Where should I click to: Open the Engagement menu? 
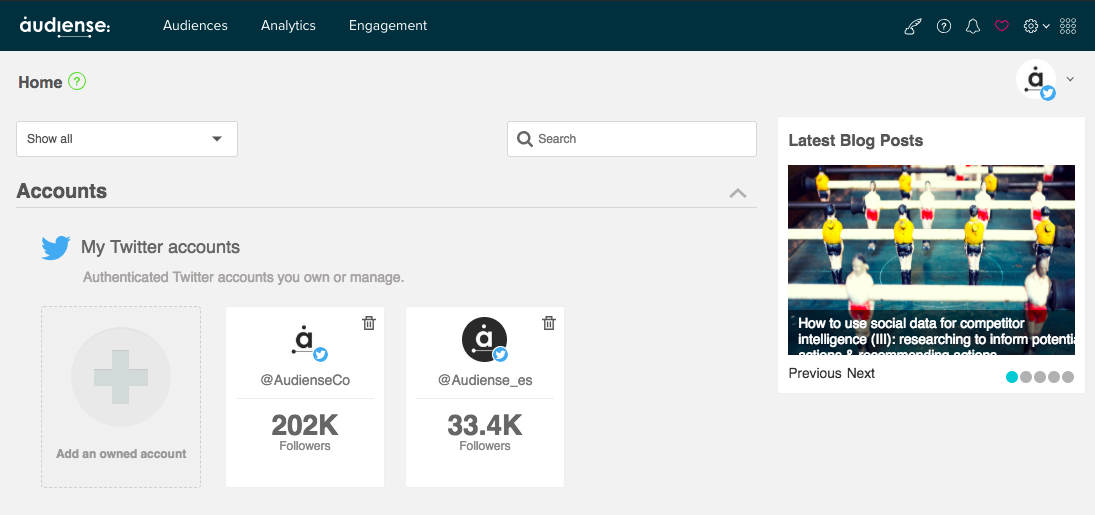pos(388,26)
